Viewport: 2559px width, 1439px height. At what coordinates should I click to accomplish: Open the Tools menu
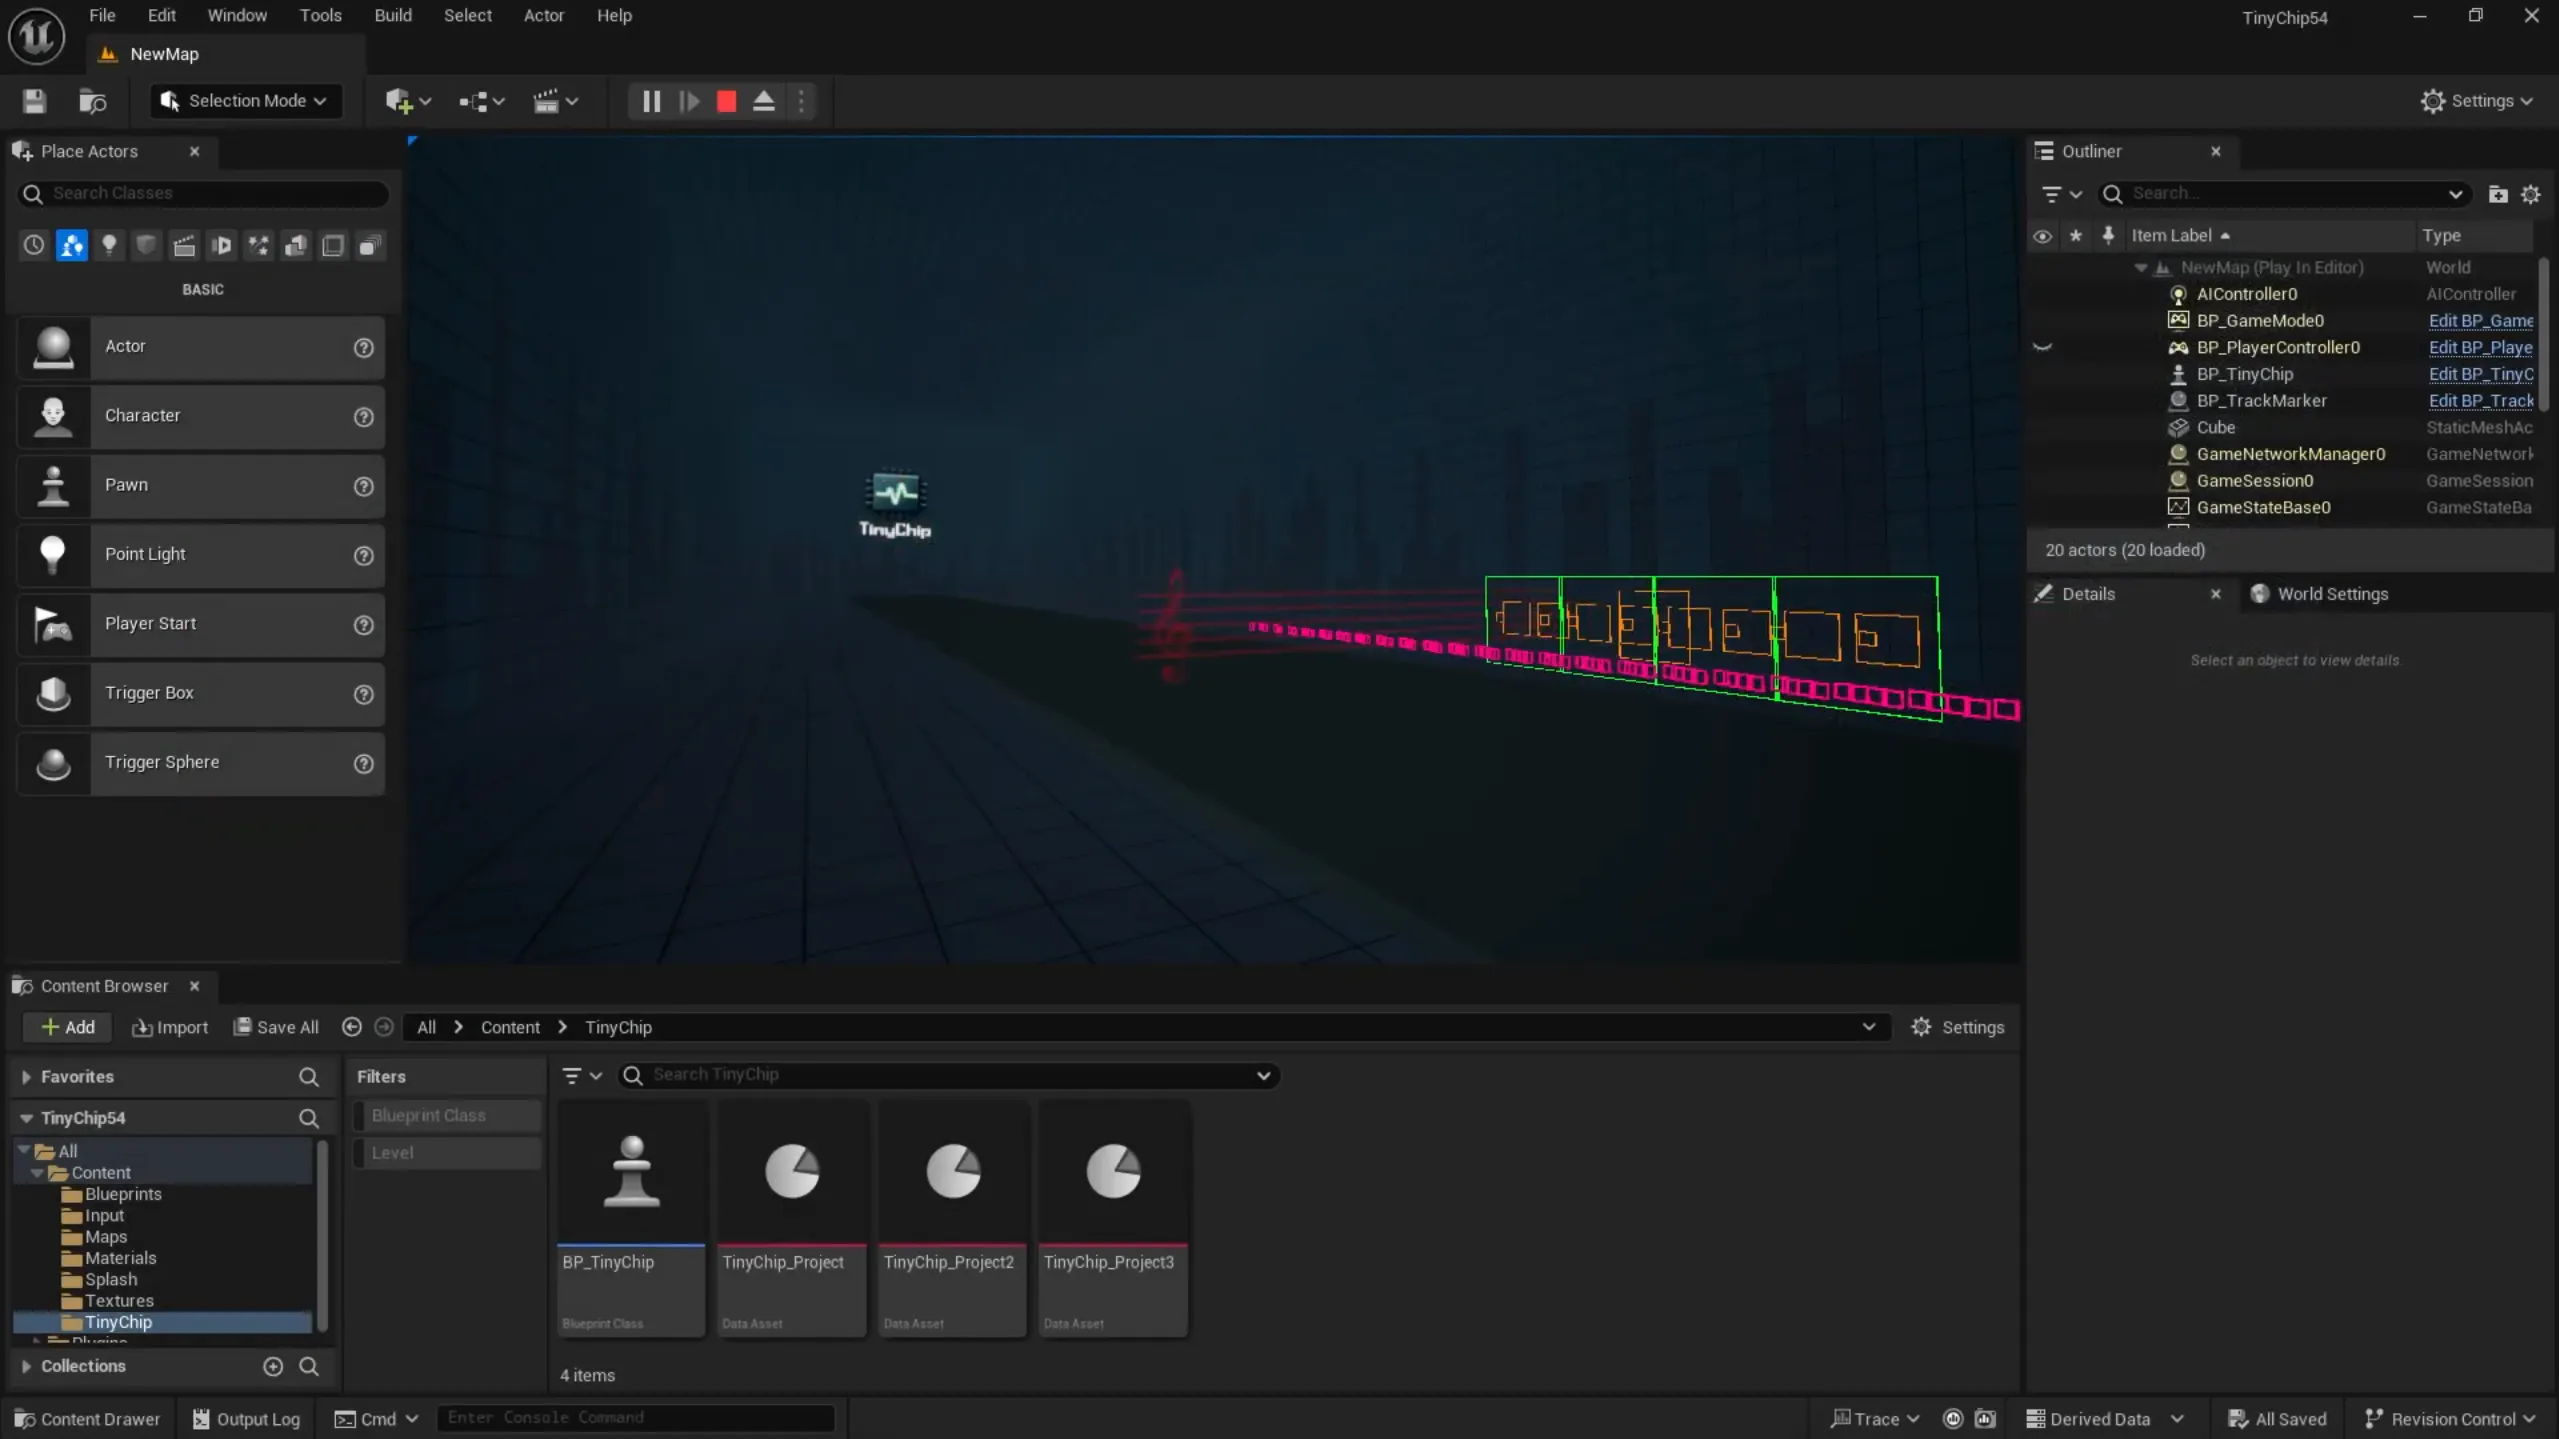[320, 15]
